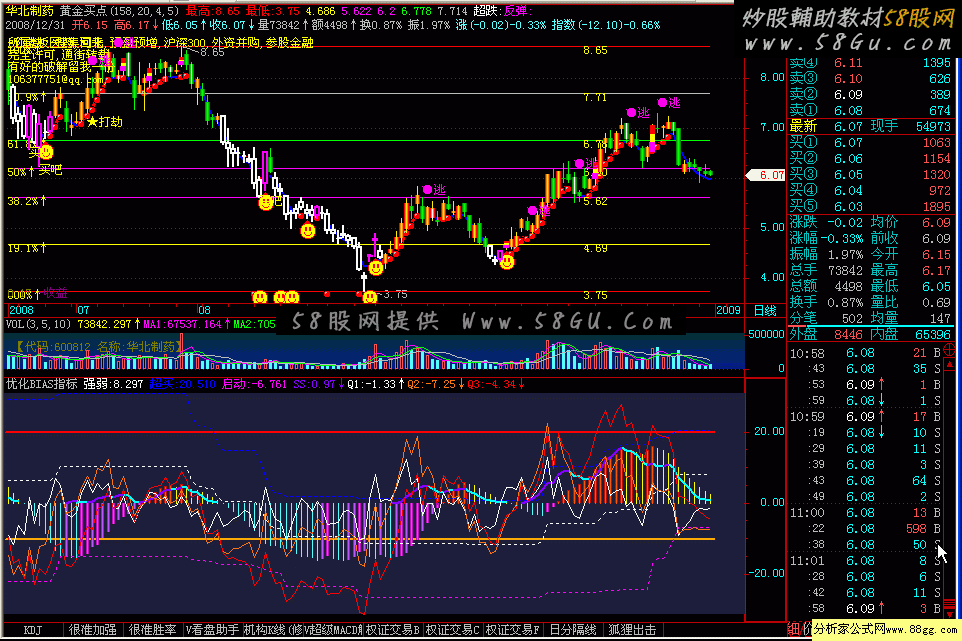
Task: Click the smiley marker on the 38.2% line
Action: (x=265, y=202)
